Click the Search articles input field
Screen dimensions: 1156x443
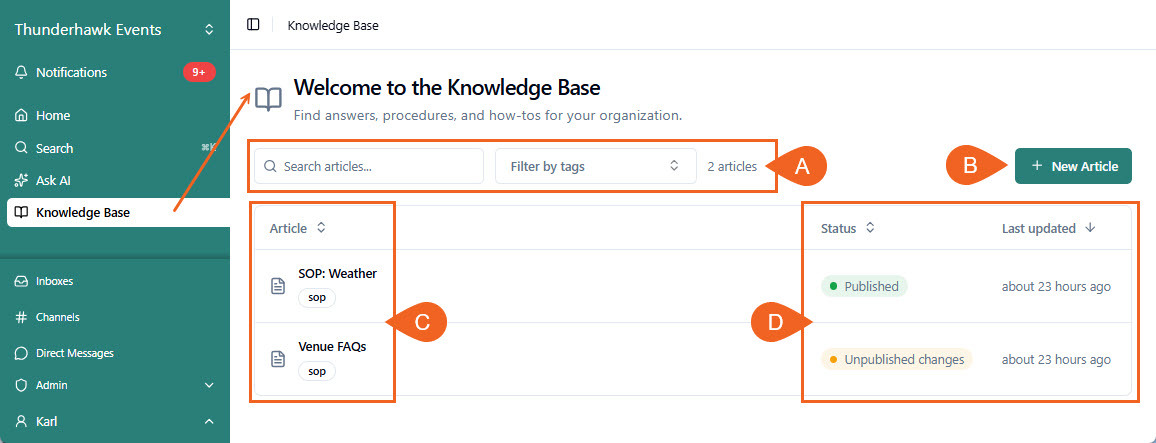[x=369, y=166]
